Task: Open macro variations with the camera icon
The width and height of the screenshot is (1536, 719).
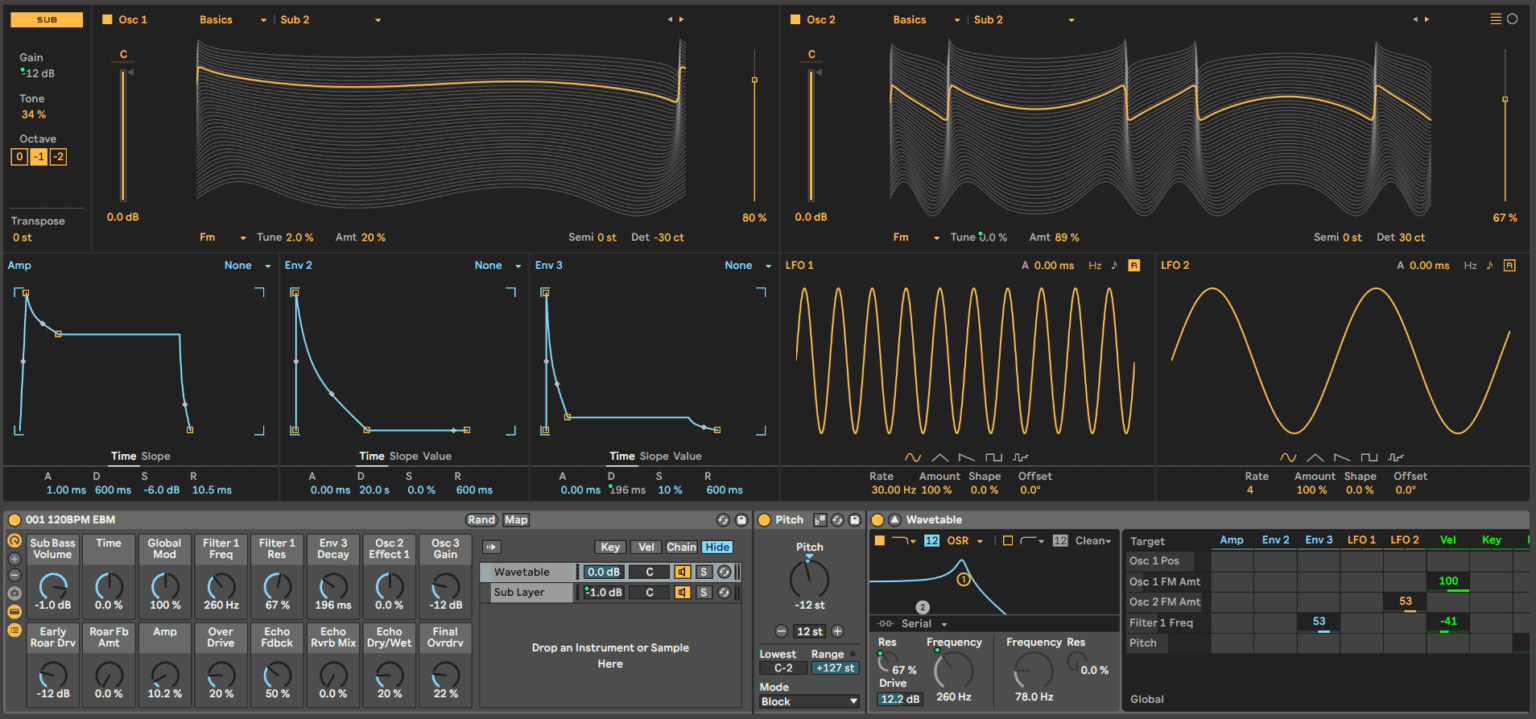Action: point(14,593)
